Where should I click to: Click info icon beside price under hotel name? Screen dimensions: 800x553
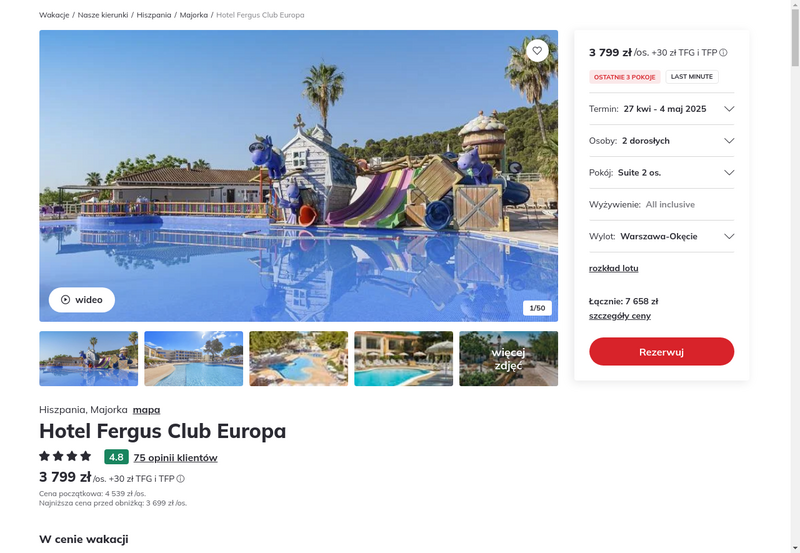pyautogui.click(x=181, y=479)
